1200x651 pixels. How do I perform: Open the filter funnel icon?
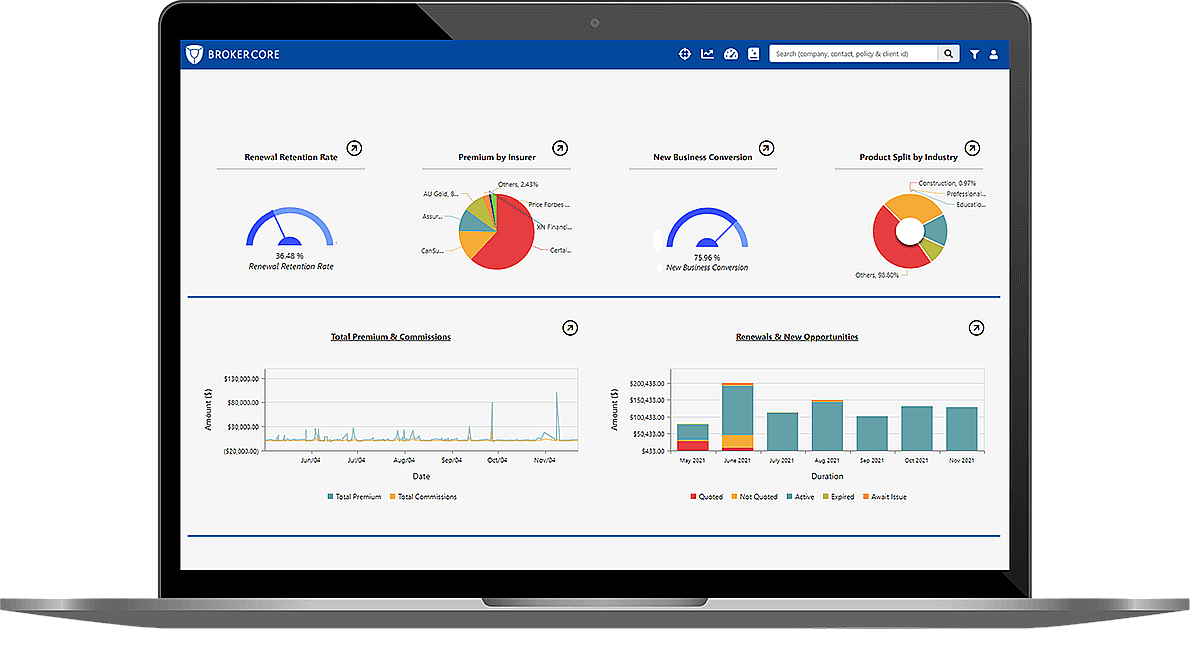pos(974,55)
